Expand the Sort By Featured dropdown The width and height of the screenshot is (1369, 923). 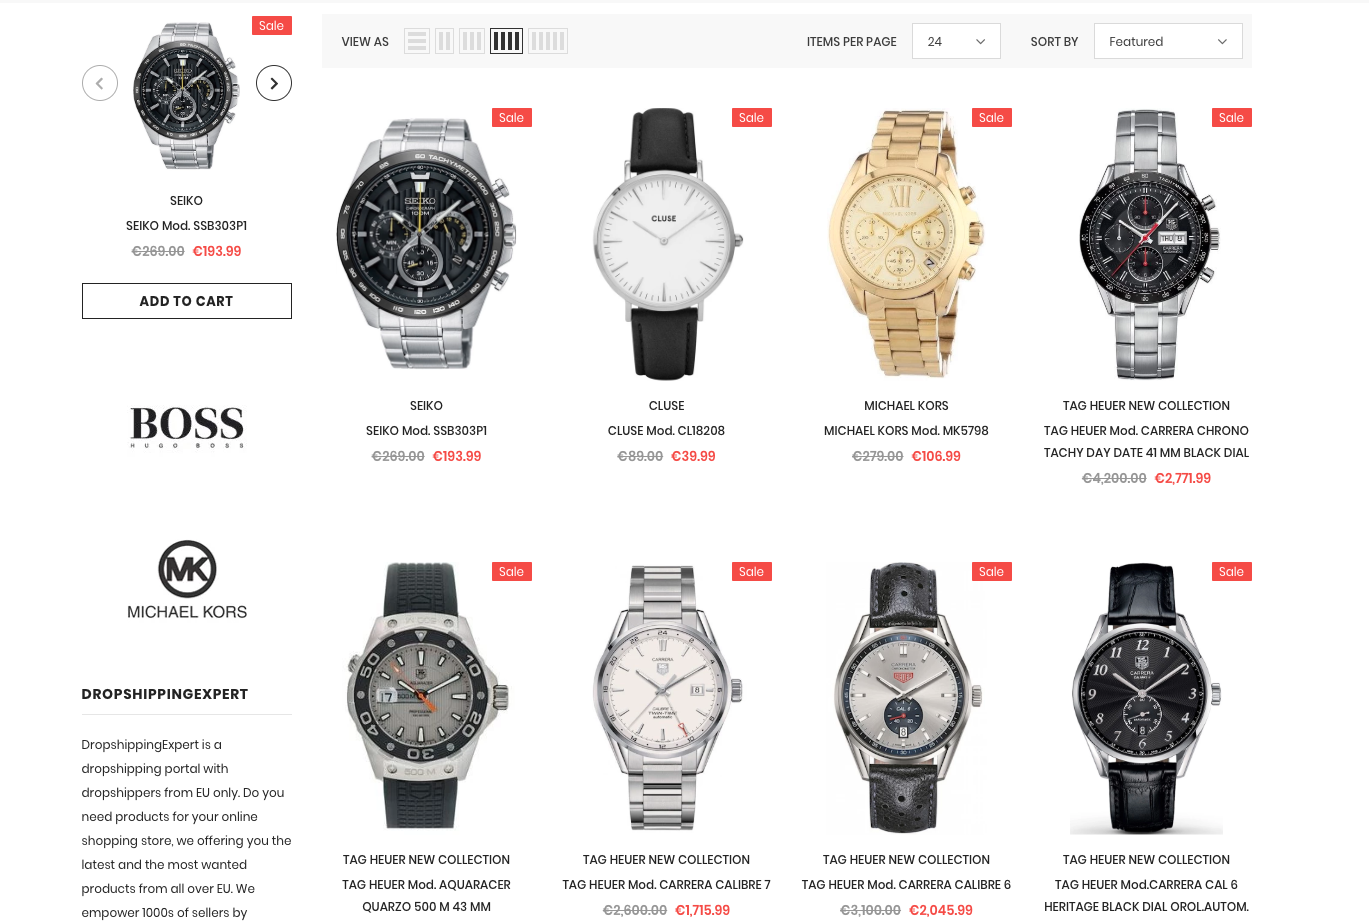pos(1168,41)
